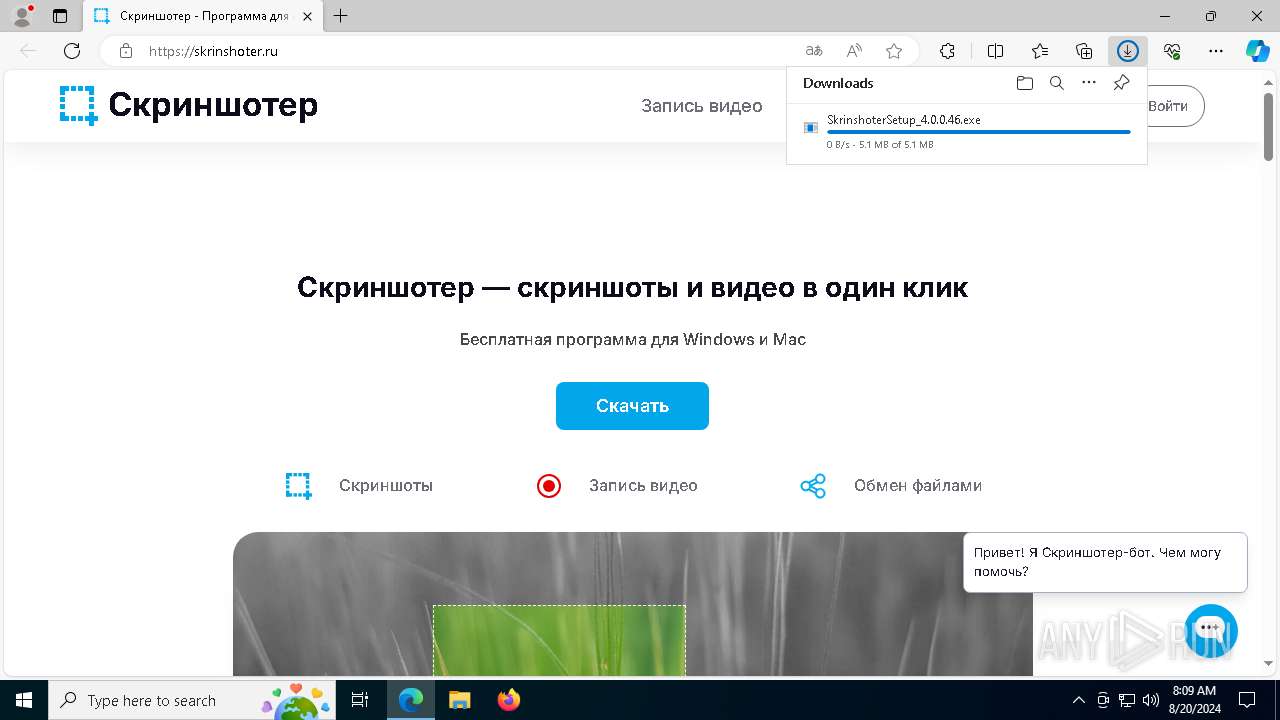Screen dimensions: 1280x720
Task: Reload the page with refresh icon
Action: (x=72, y=51)
